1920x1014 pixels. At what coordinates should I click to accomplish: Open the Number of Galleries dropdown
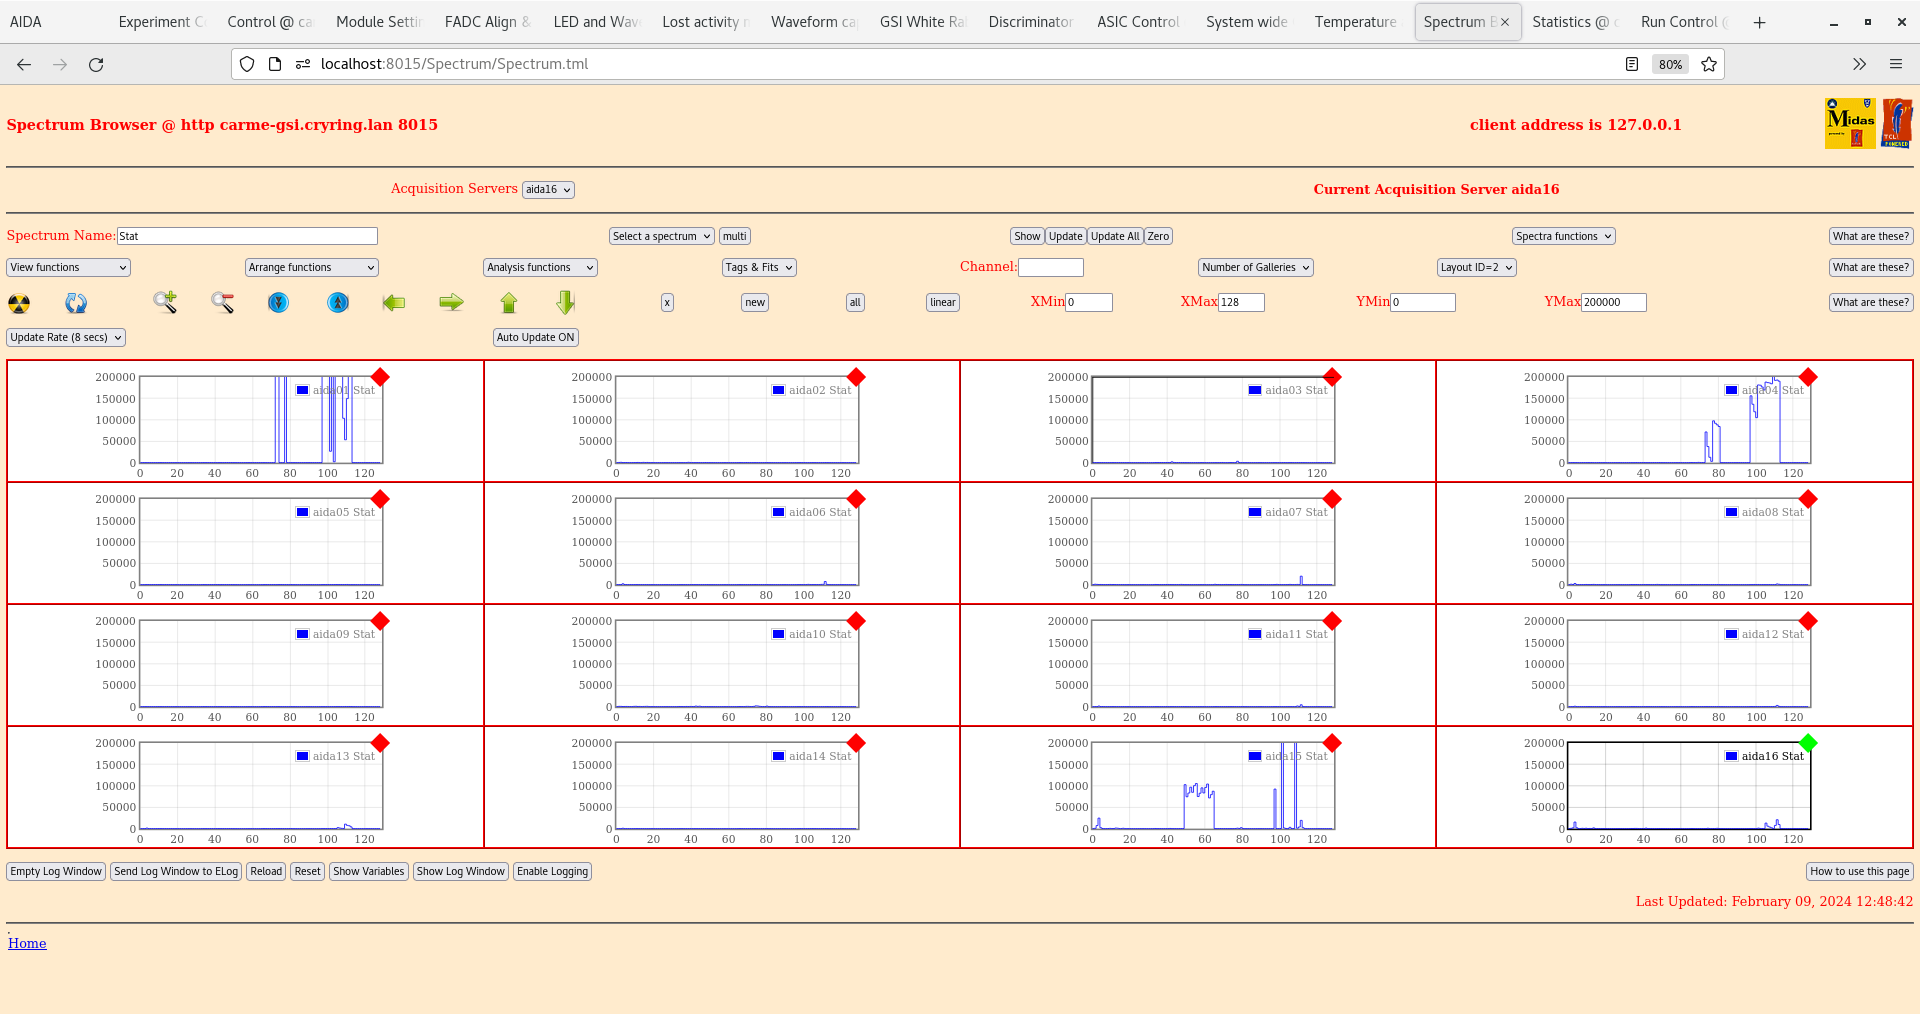tap(1255, 267)
